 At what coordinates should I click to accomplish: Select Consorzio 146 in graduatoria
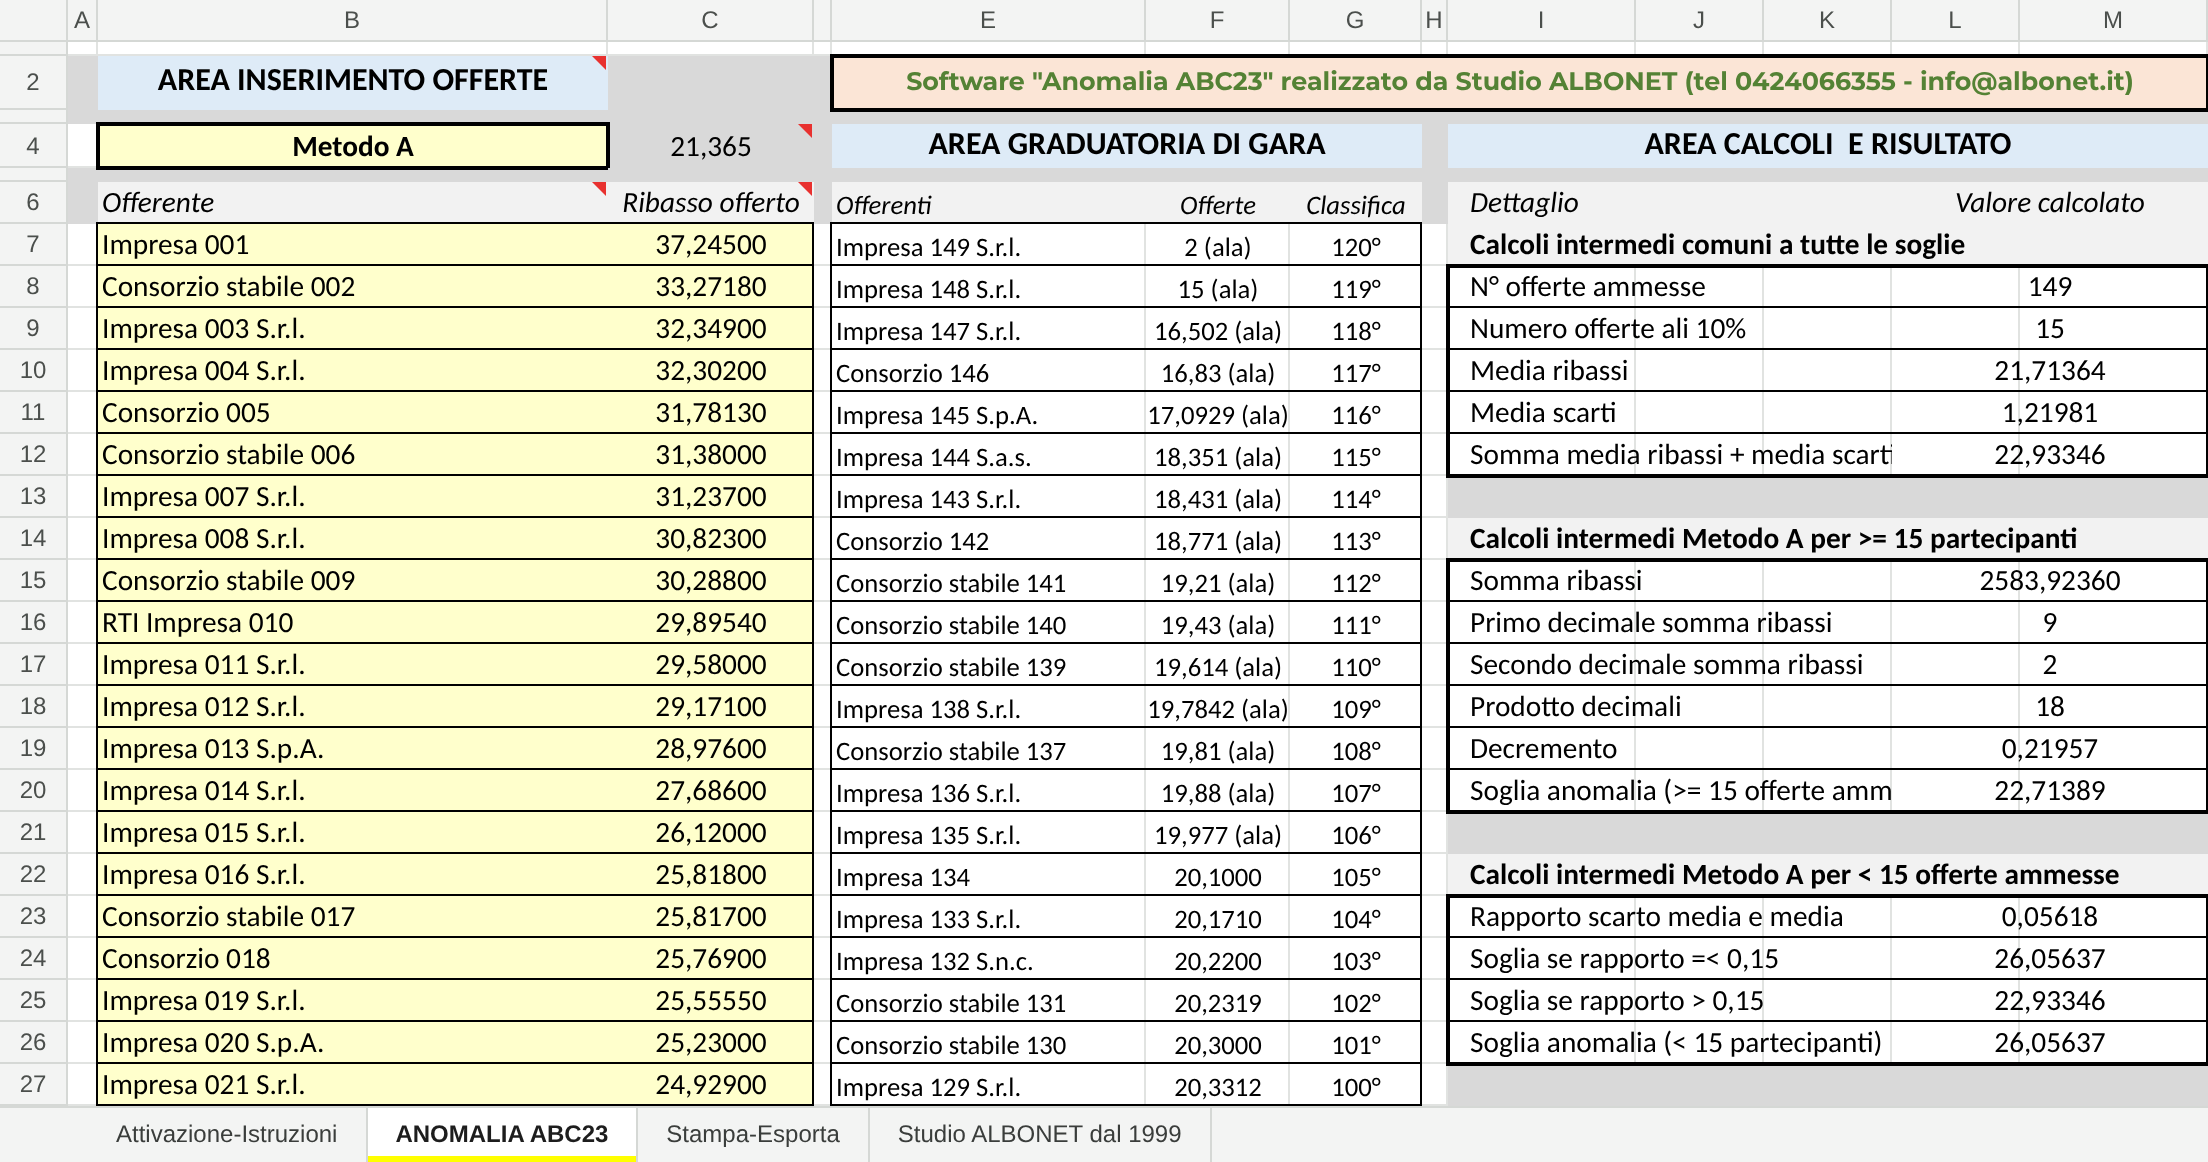[x=987, y=372]
